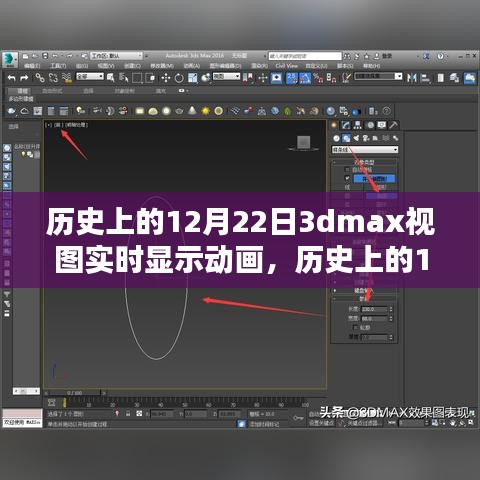Select the Select and Link tool
Viewport: 480px width, 480px height.
coord(40,78)
